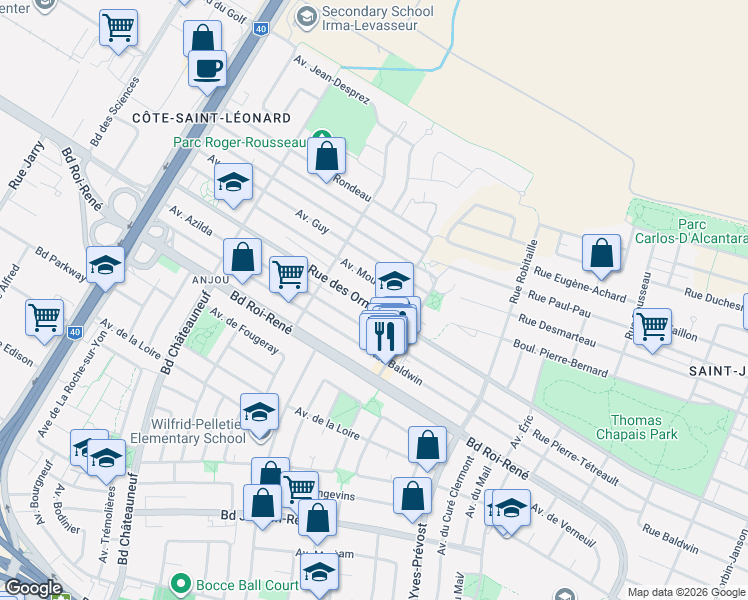Select the Wilfrid-Pelletier Elementary School marker
Image resolution: width=748 pixels, height=600 pixels.
(x=260, y=415)
